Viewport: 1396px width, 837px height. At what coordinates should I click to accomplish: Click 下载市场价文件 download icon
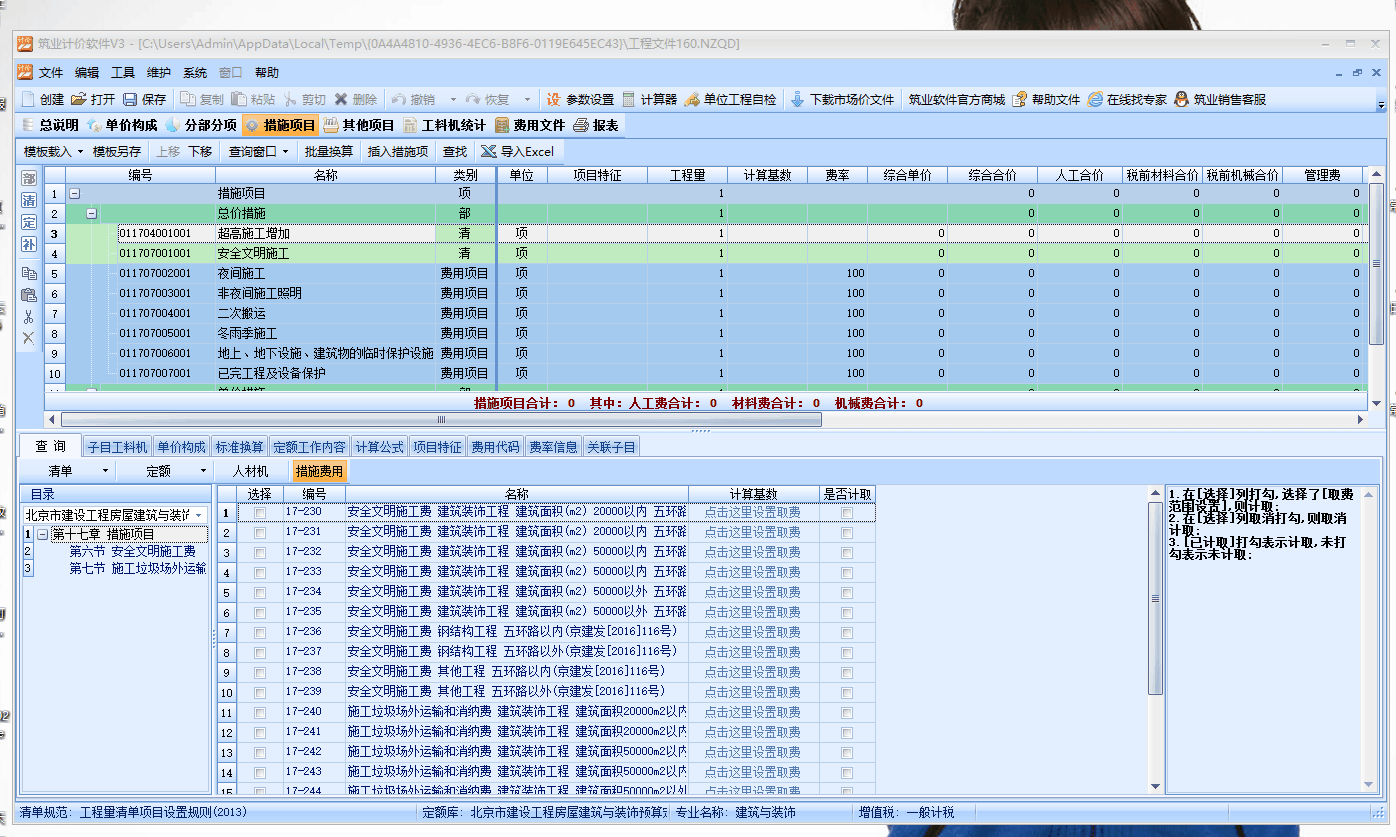(798, 100)
